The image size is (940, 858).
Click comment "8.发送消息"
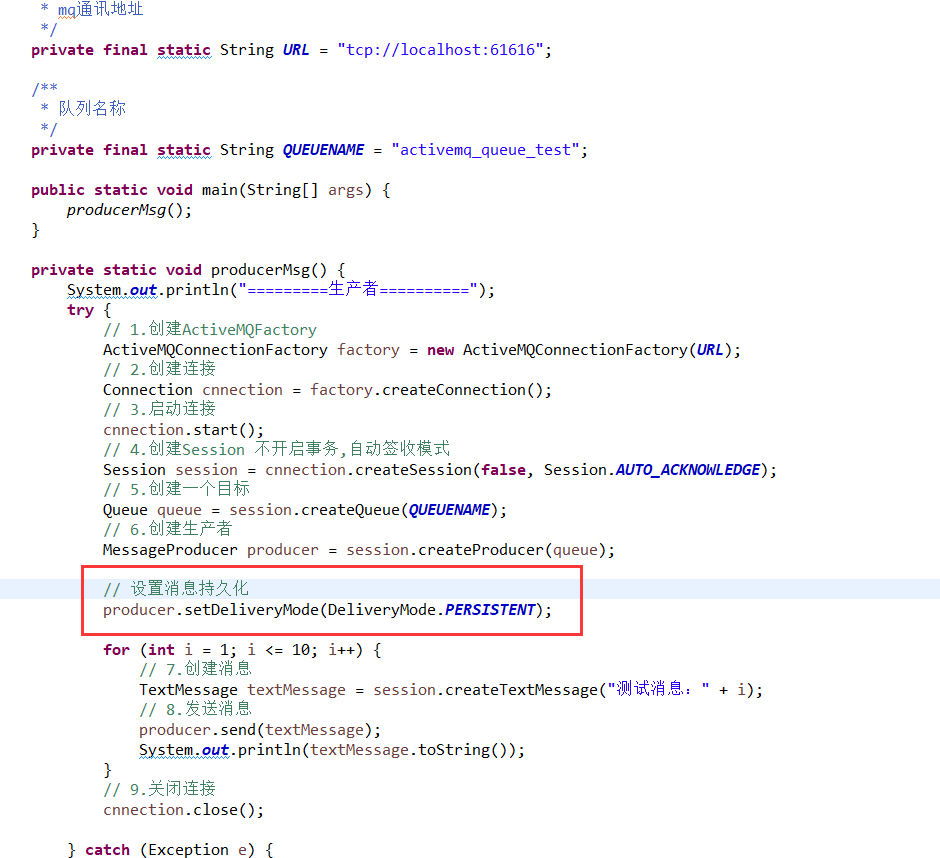coord(195,709)
